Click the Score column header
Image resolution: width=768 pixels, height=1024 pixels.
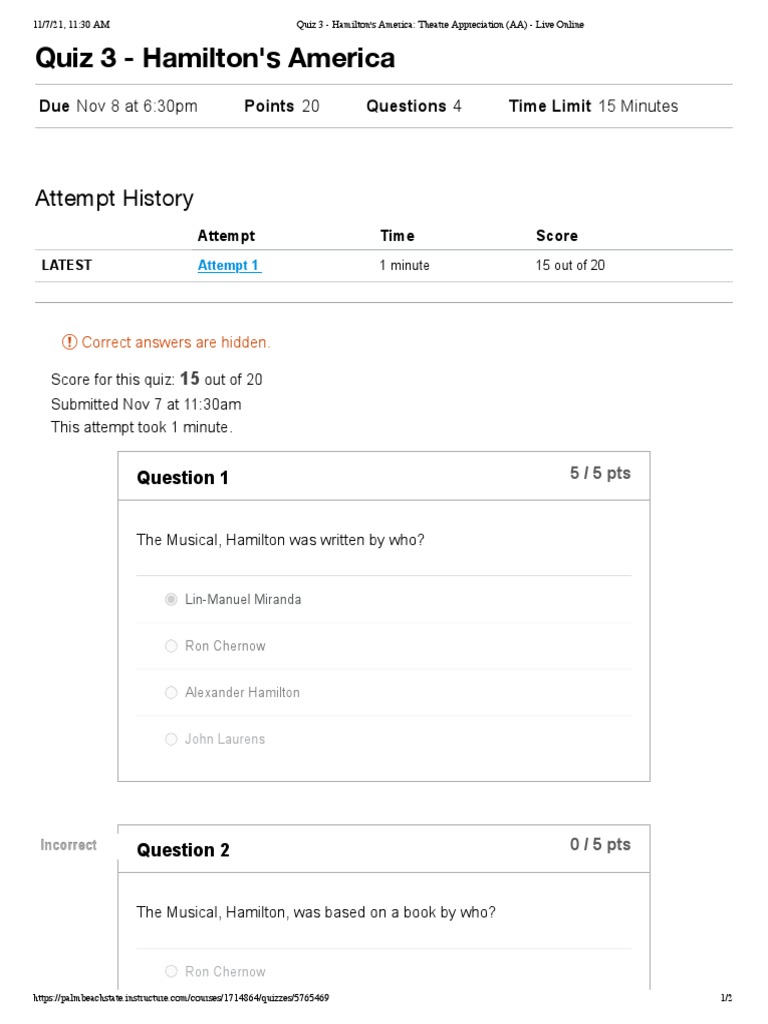(x=557, y=236)
